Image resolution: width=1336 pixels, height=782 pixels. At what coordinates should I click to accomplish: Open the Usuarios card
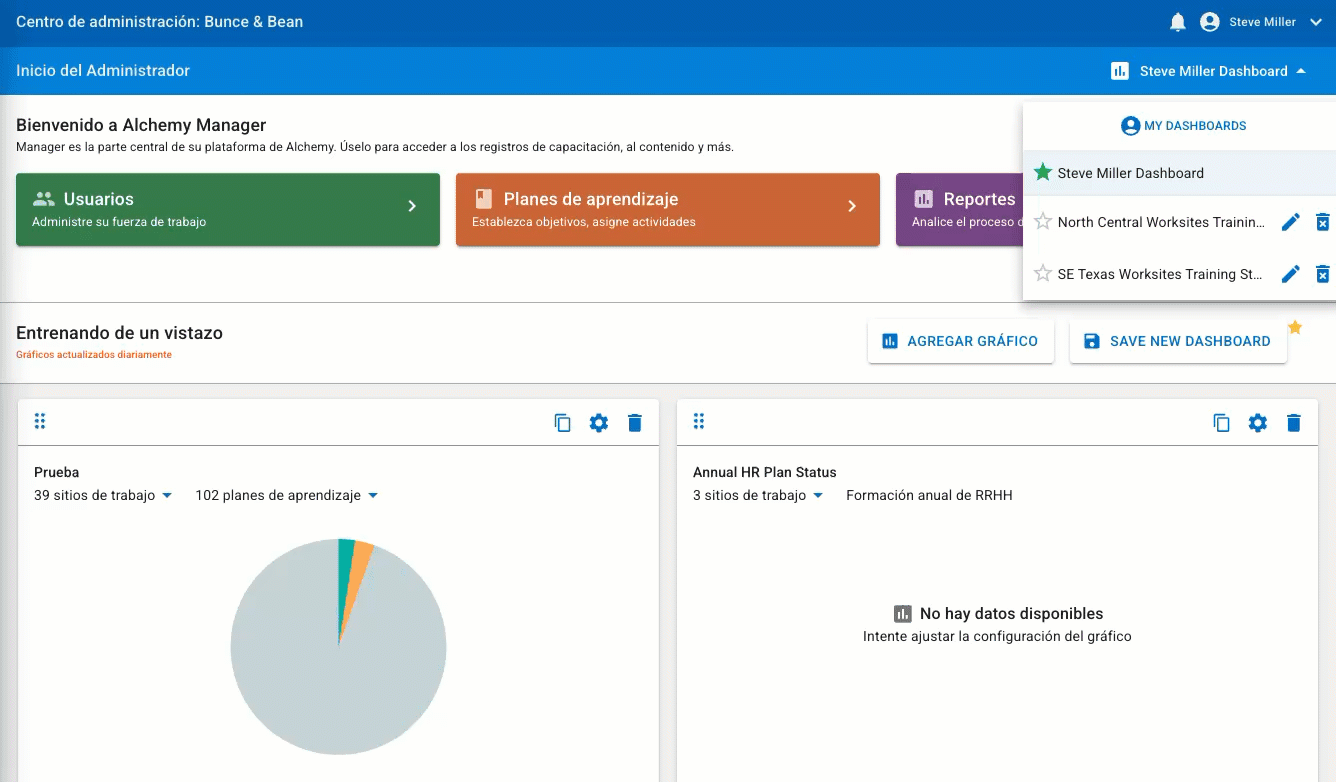coord(228,209)
